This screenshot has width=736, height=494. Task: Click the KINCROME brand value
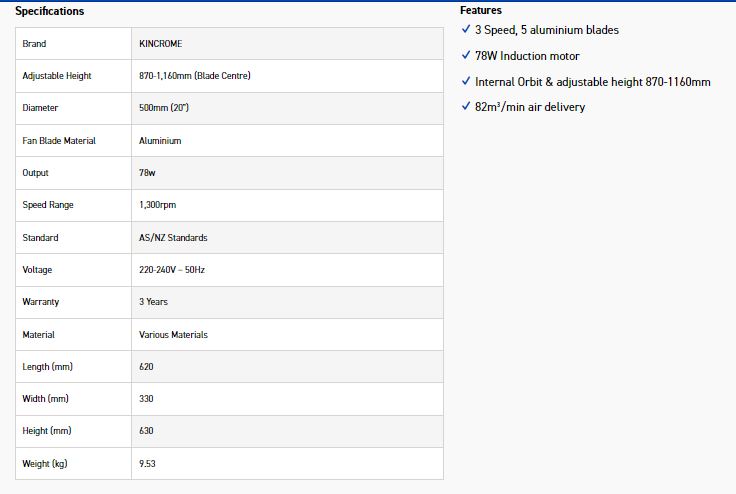tap(162, 44)
